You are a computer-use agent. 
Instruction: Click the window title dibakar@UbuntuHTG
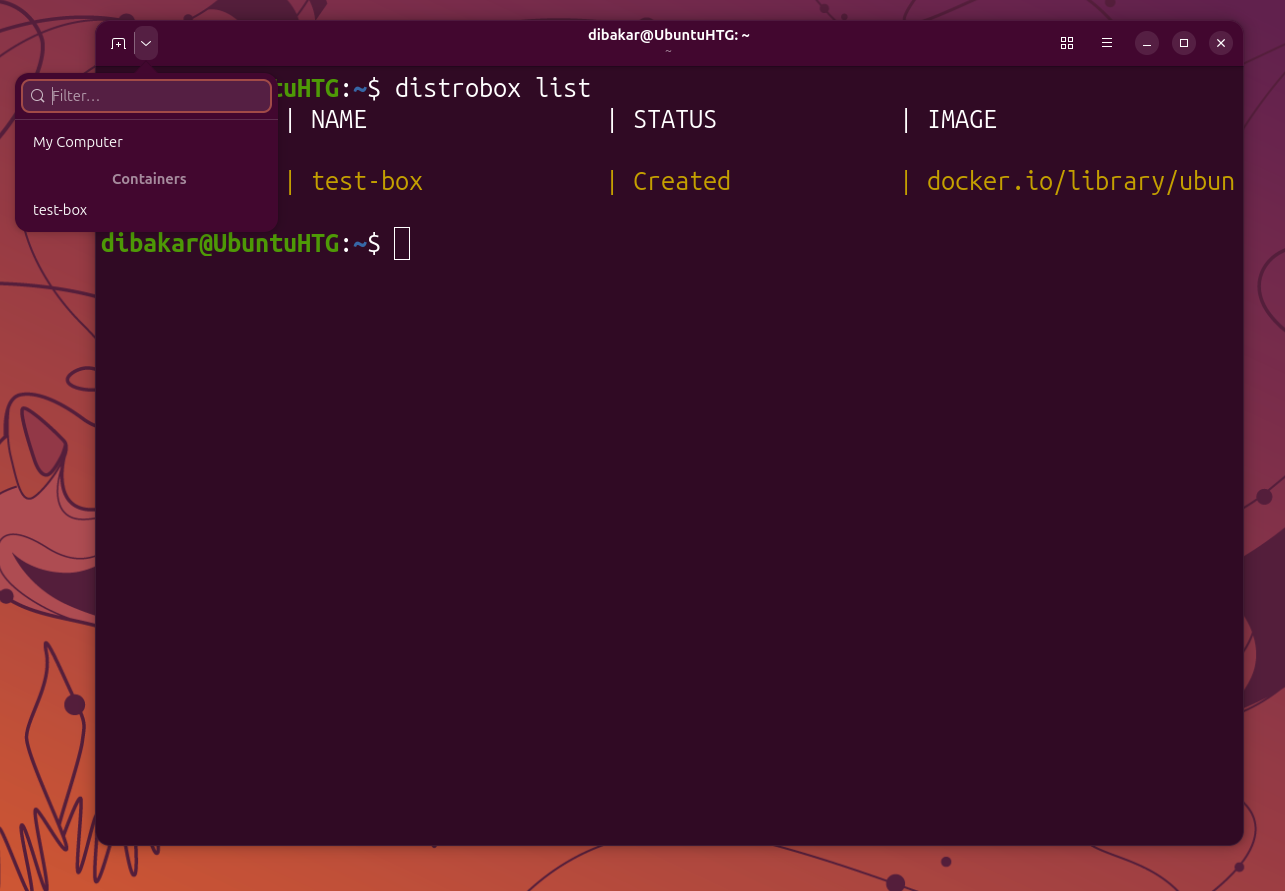(x=669, y=35)
